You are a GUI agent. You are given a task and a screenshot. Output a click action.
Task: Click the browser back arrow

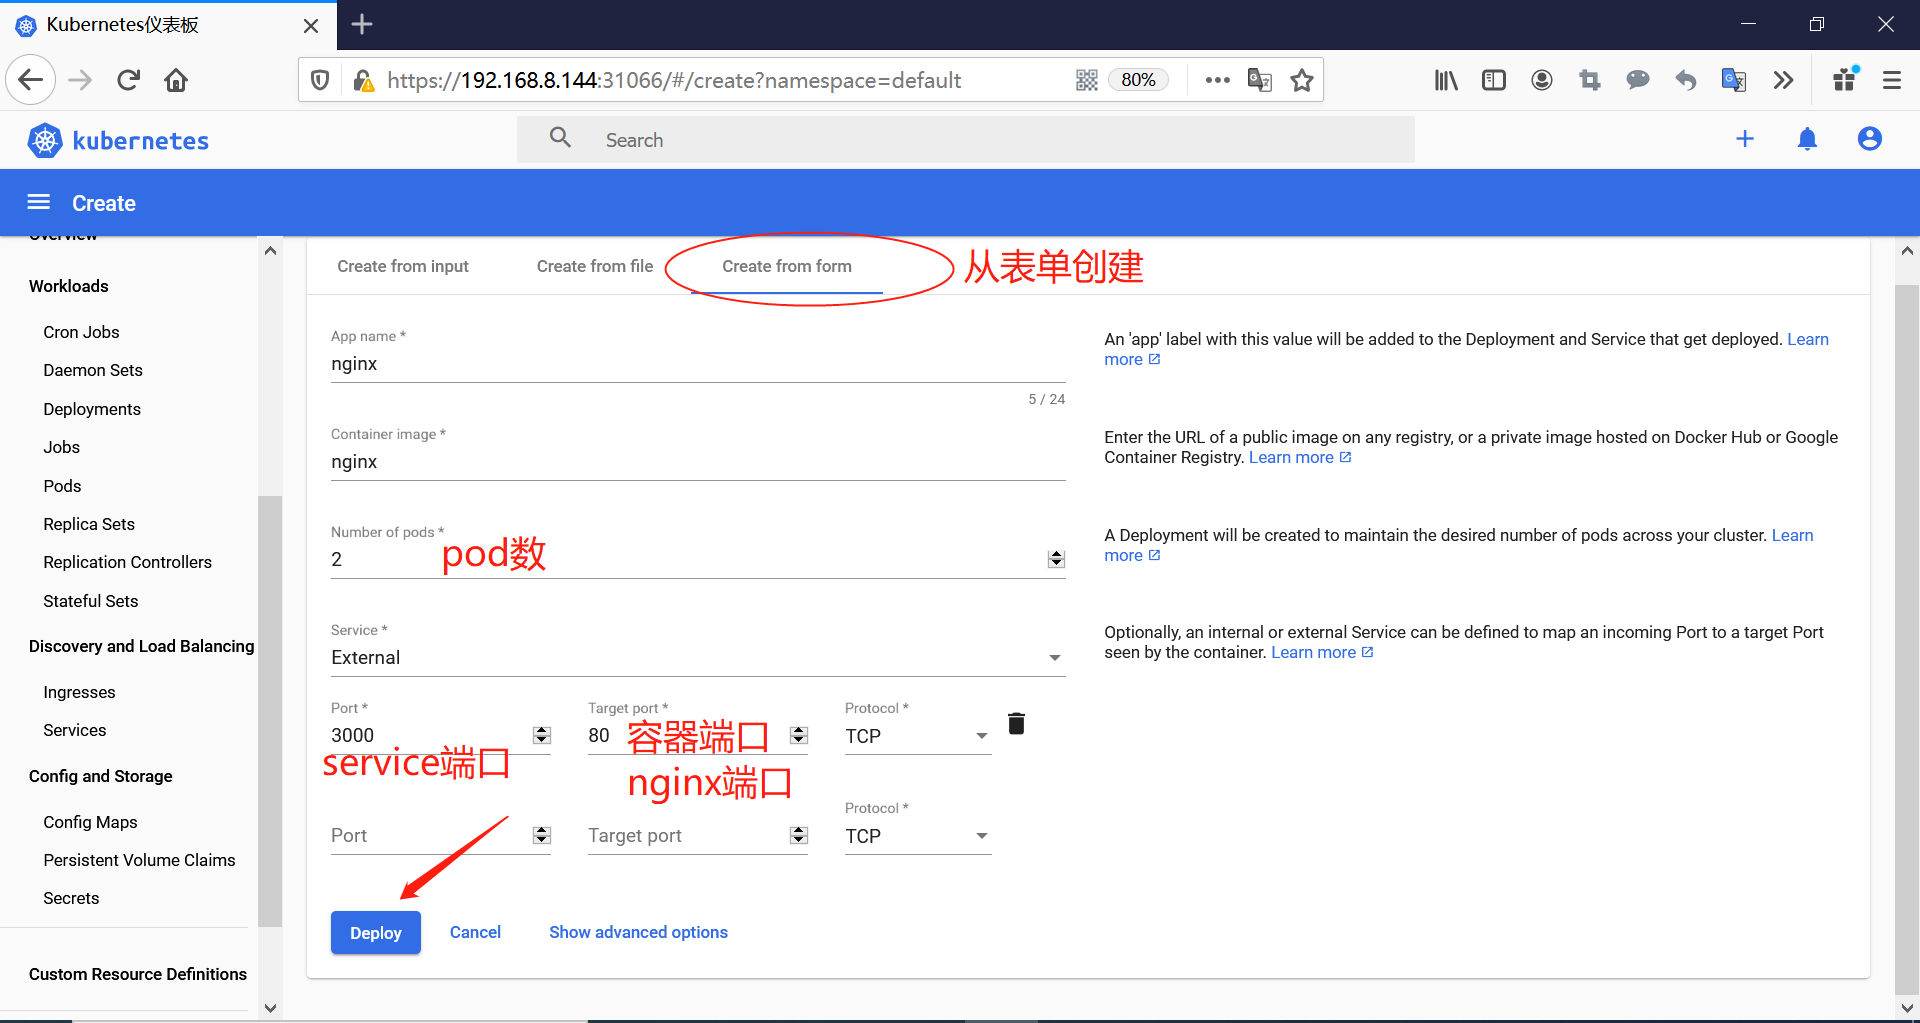click(x=31, y=80)
